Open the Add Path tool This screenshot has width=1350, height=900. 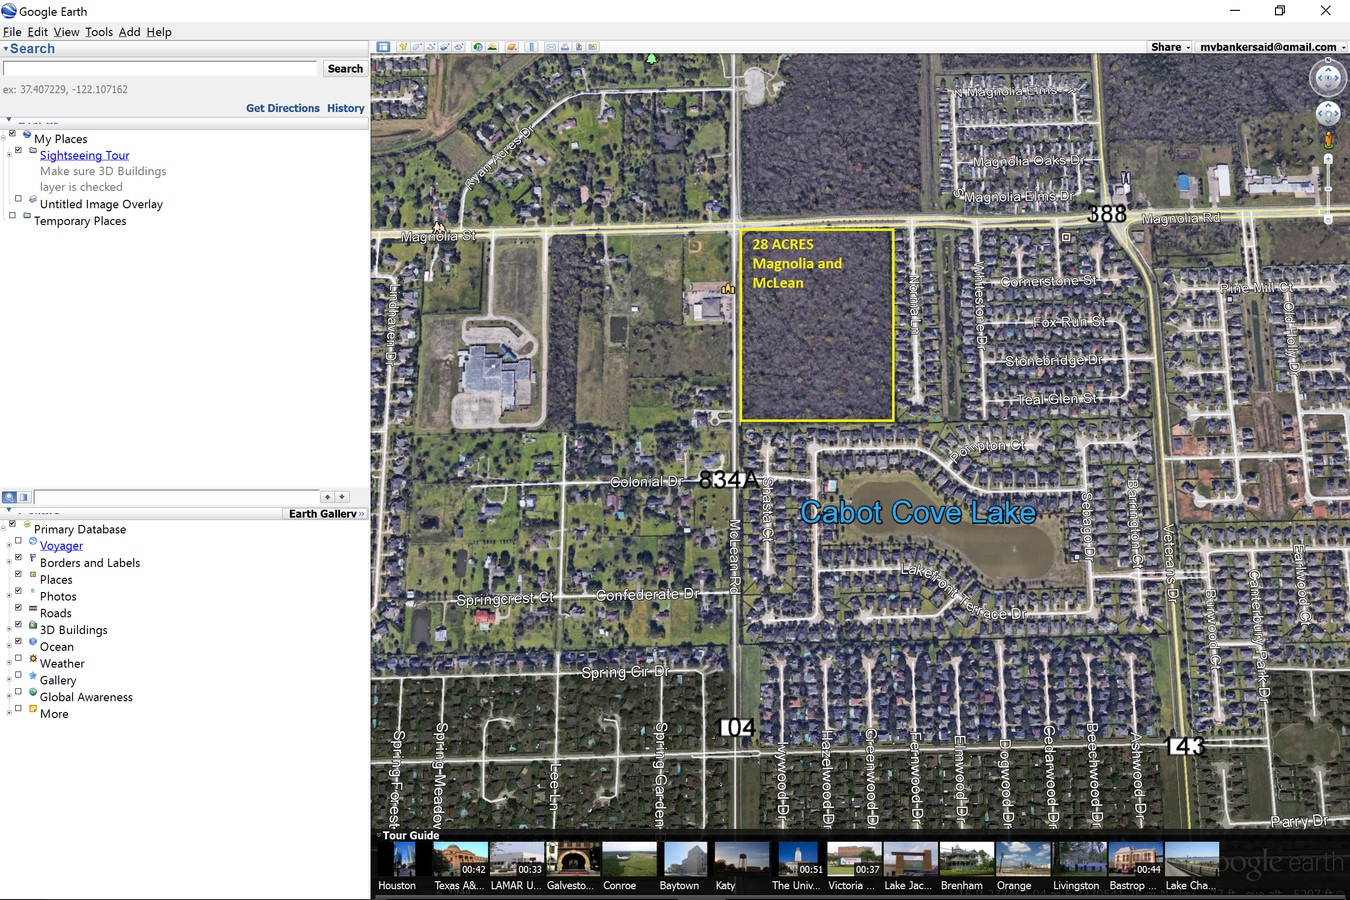click(x=431, y=46)
